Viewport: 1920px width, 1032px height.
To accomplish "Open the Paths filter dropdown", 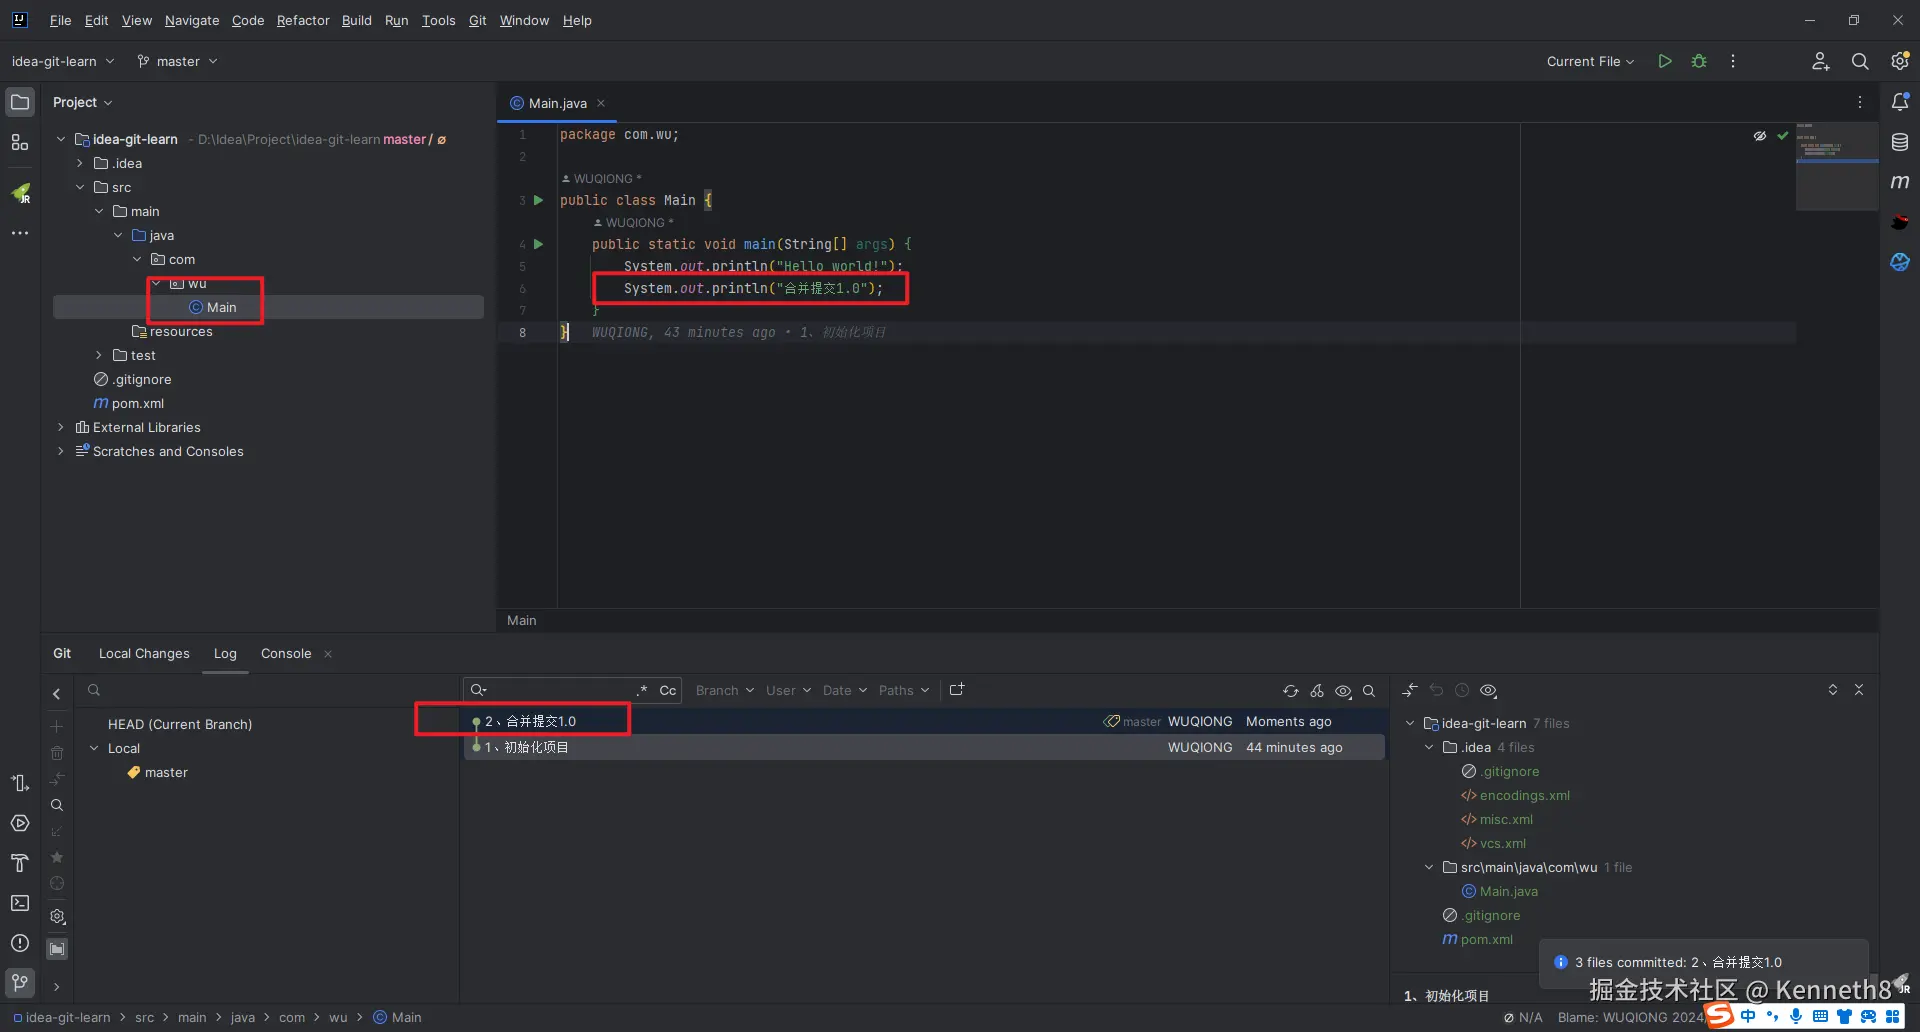I will 904,690.
